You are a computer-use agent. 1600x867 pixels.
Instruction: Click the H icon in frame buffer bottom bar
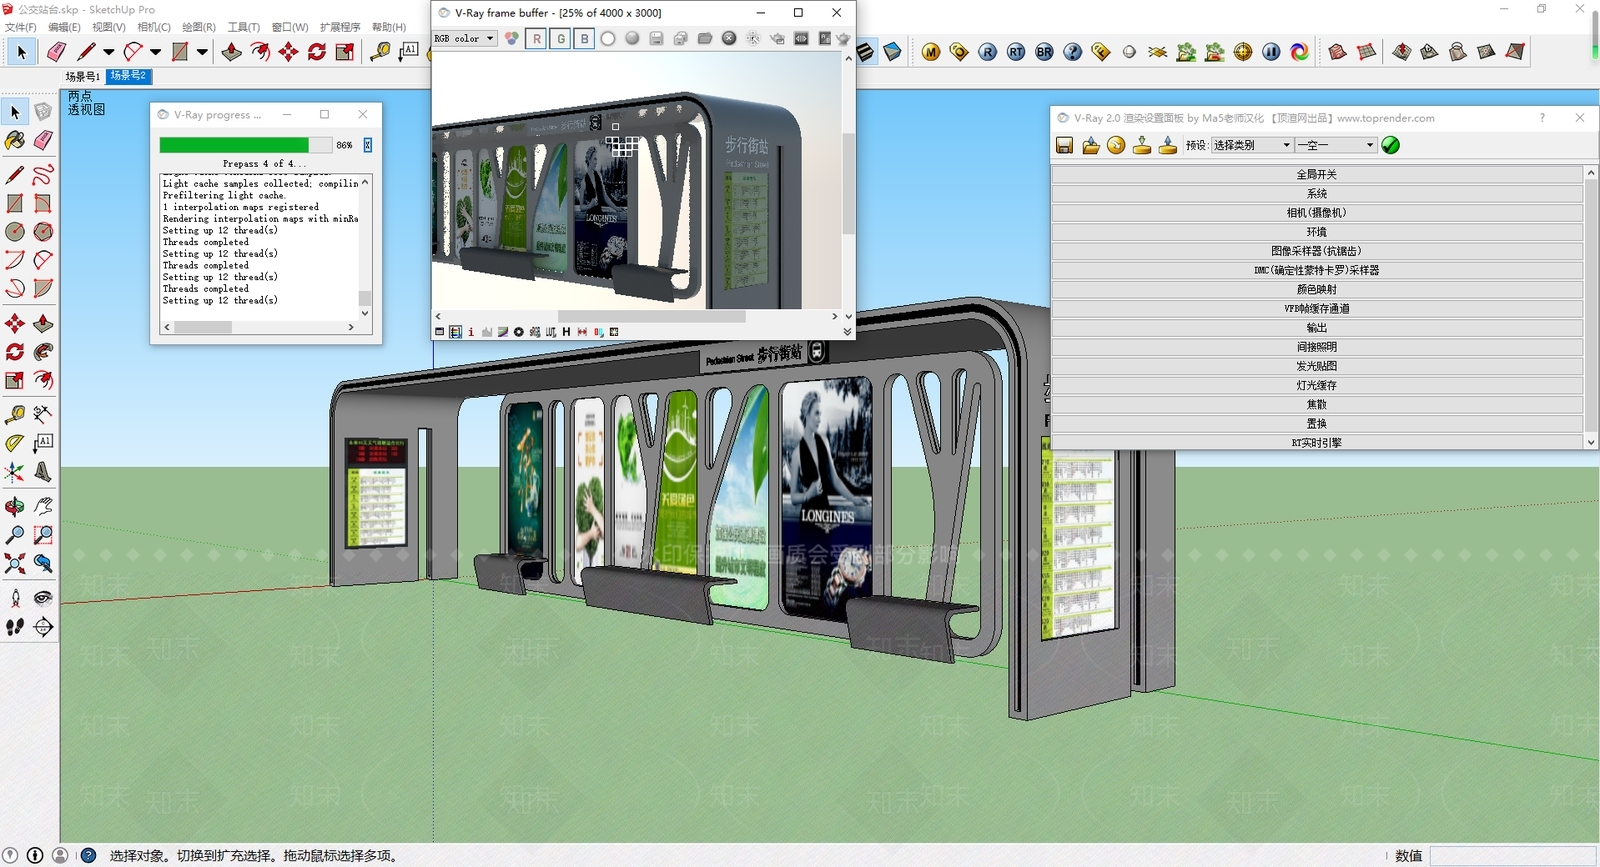[x=566, y=332]
